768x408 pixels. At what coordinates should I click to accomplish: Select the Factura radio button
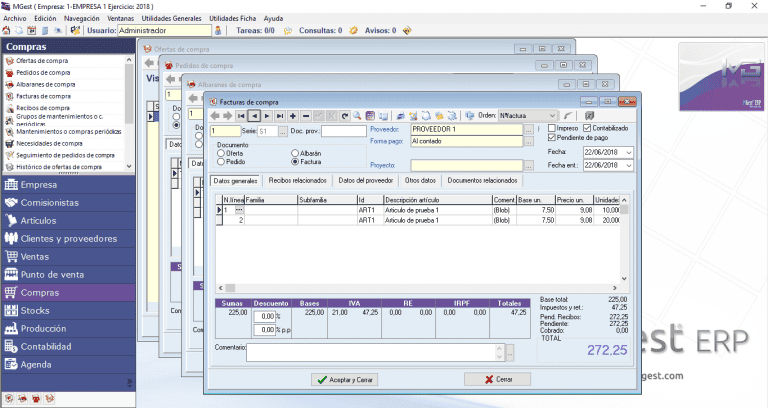[295, 162]
